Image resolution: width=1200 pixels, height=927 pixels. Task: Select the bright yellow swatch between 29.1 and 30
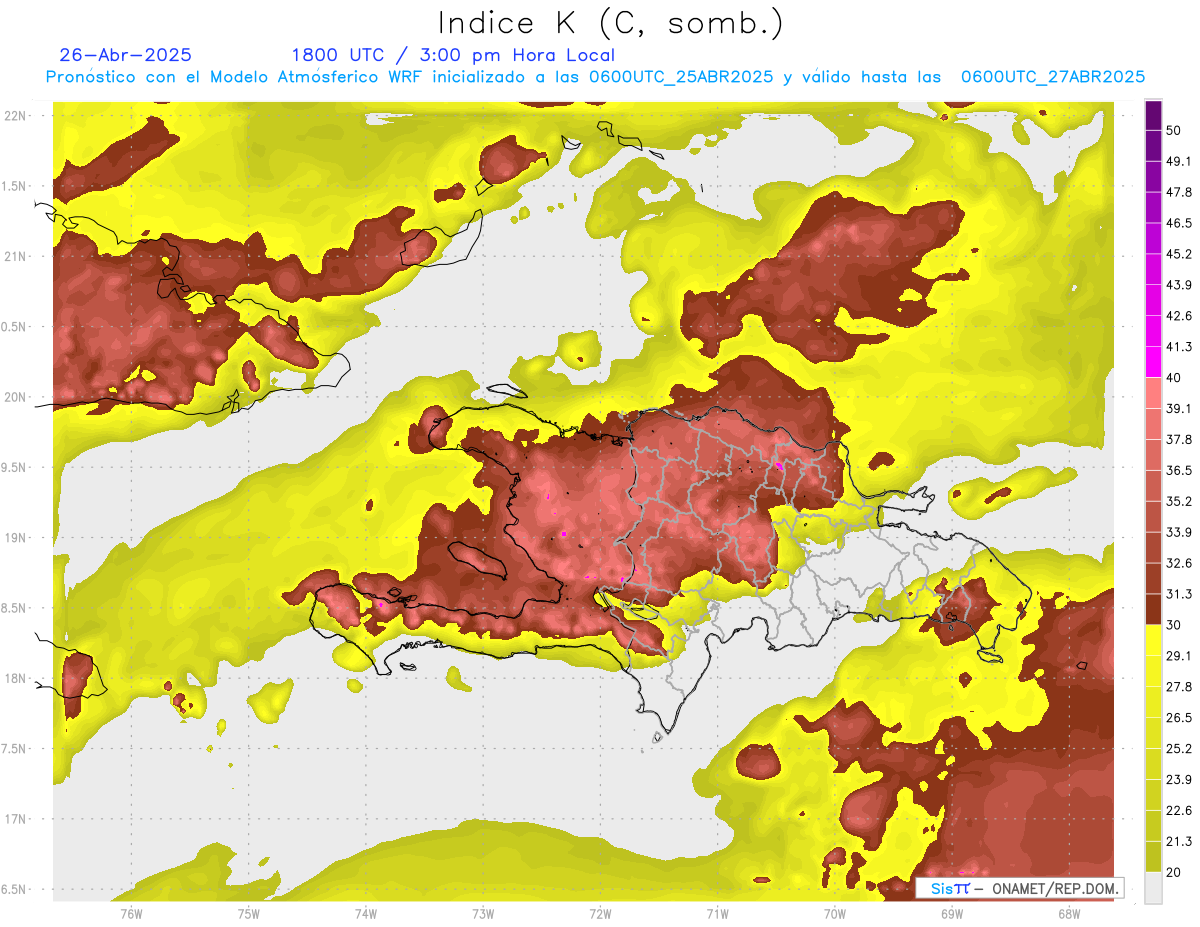click(1153, 640)
